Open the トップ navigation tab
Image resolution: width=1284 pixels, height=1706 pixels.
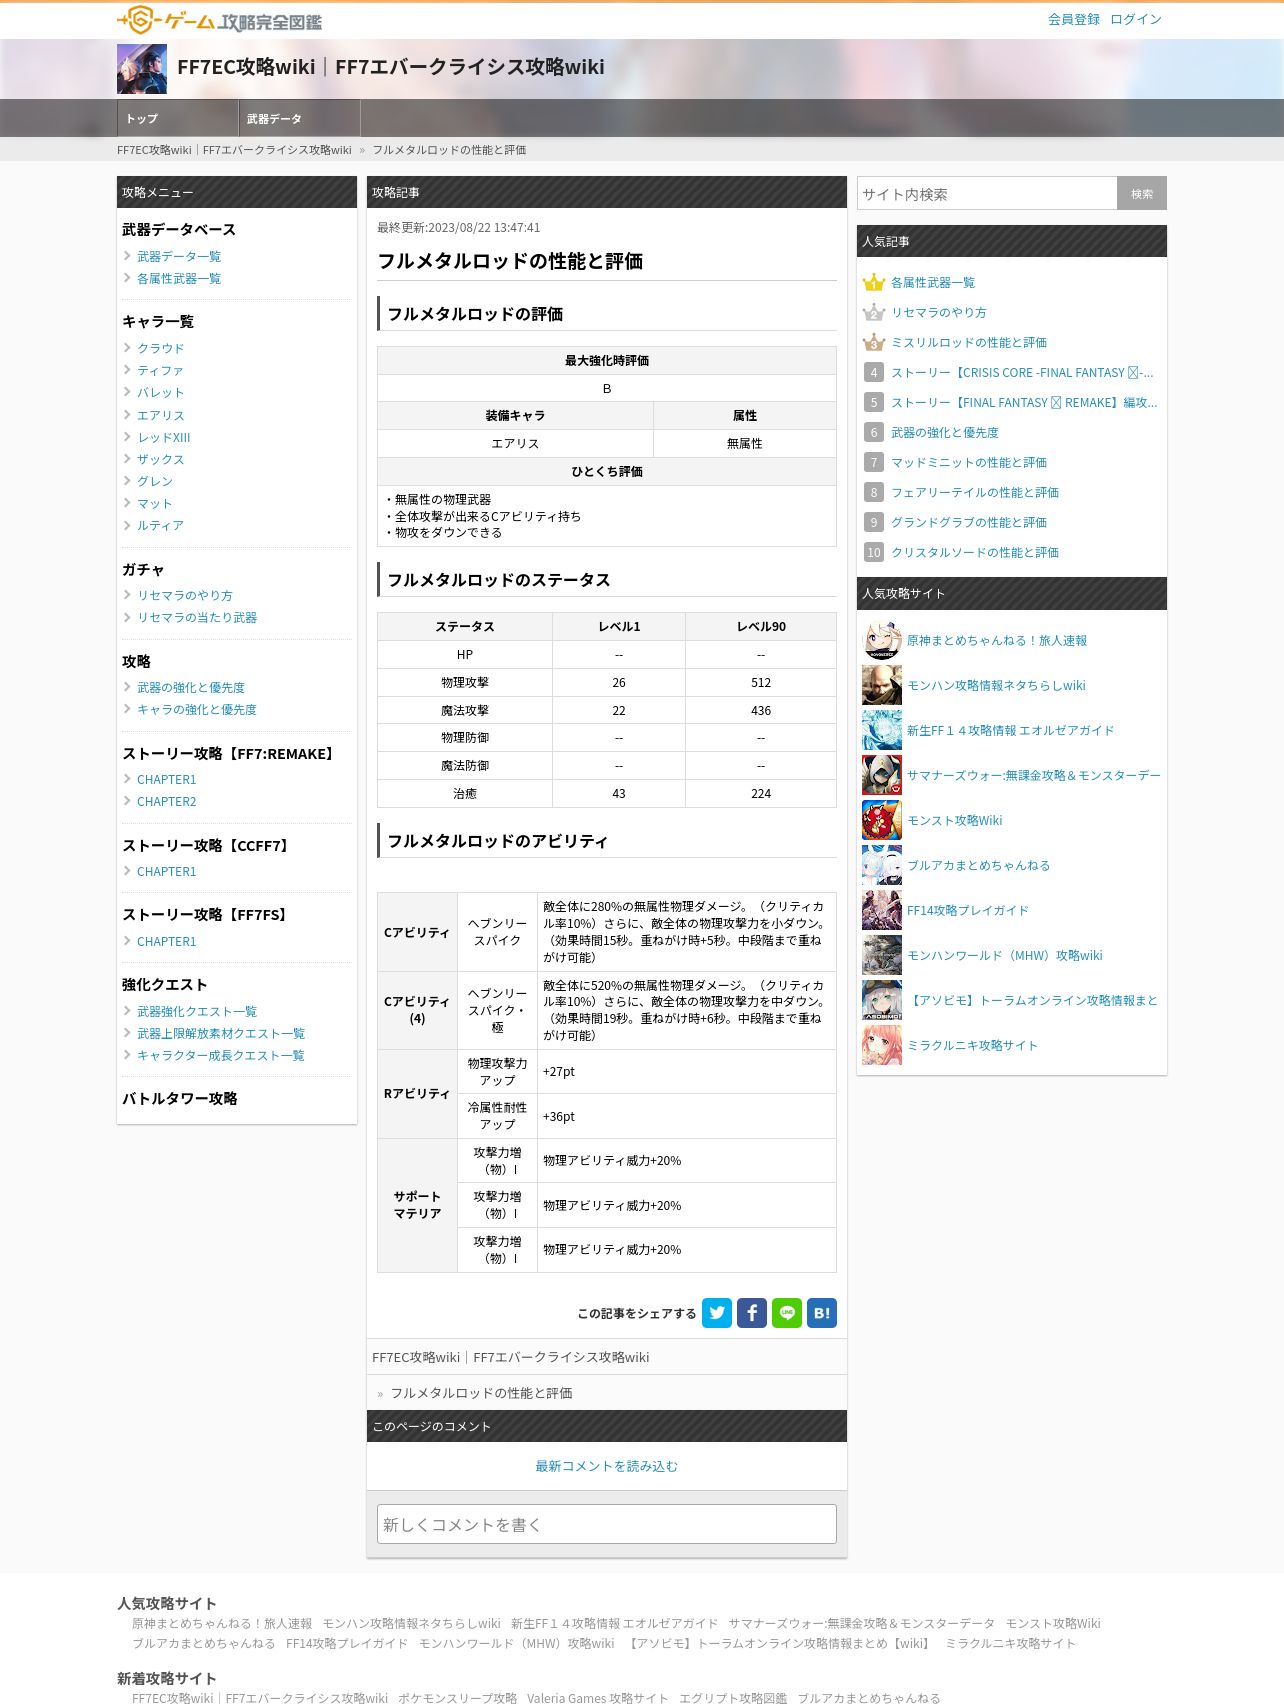tap(178, 118)
